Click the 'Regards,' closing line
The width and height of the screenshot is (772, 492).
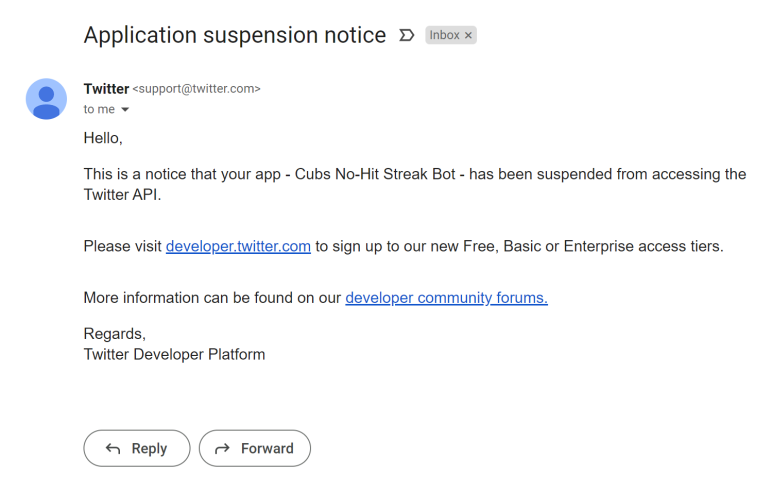pos(115,334)
